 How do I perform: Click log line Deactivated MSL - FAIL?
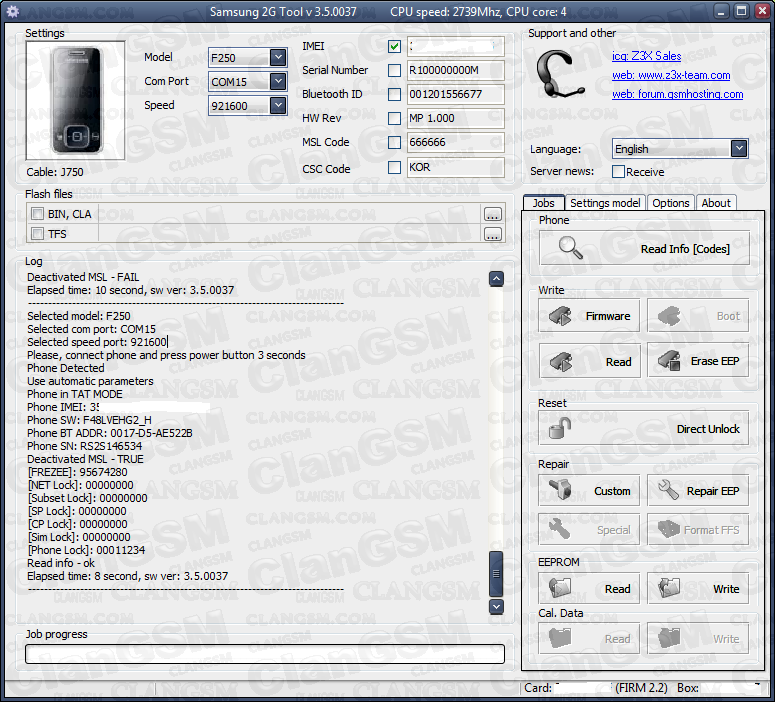point(83,277)
